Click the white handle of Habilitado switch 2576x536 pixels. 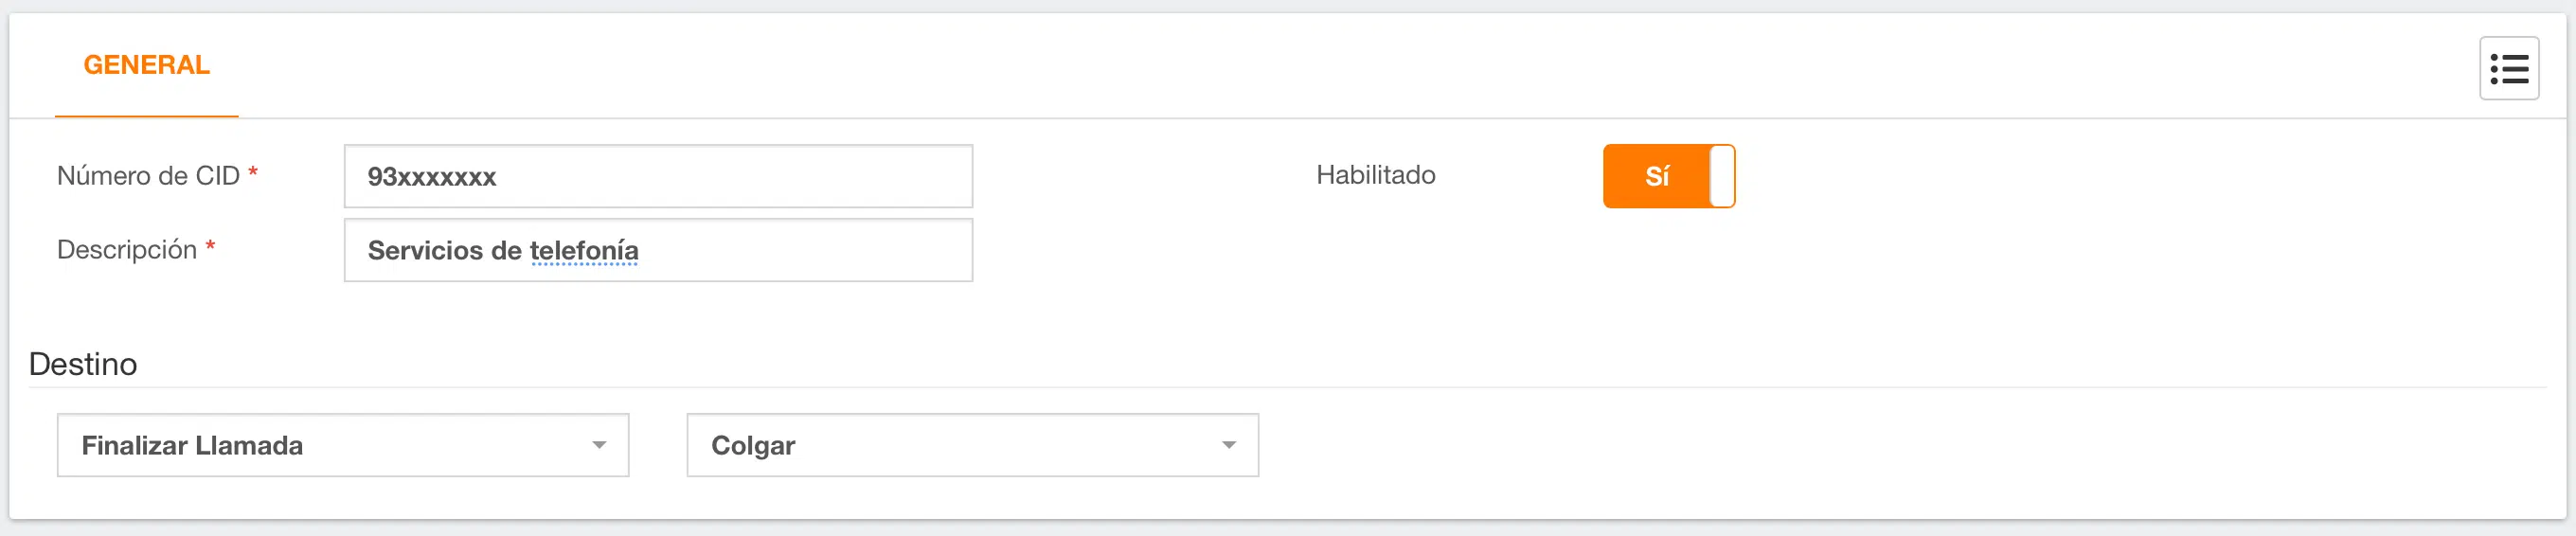click(1721, 176)
